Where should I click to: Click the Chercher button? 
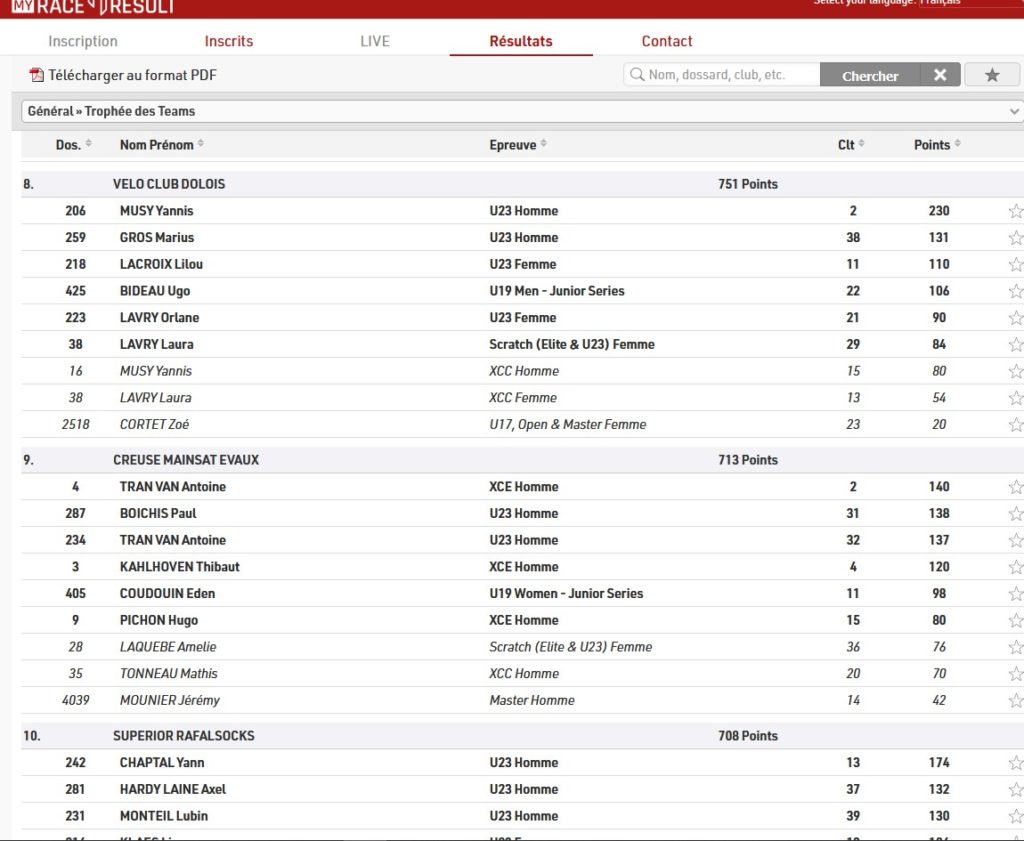tap(870, 75)
